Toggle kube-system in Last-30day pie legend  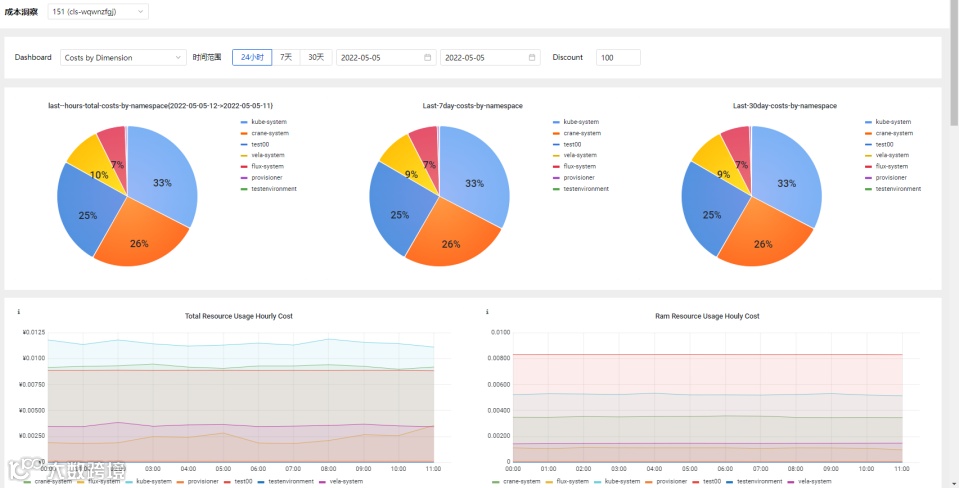(887, 122)
